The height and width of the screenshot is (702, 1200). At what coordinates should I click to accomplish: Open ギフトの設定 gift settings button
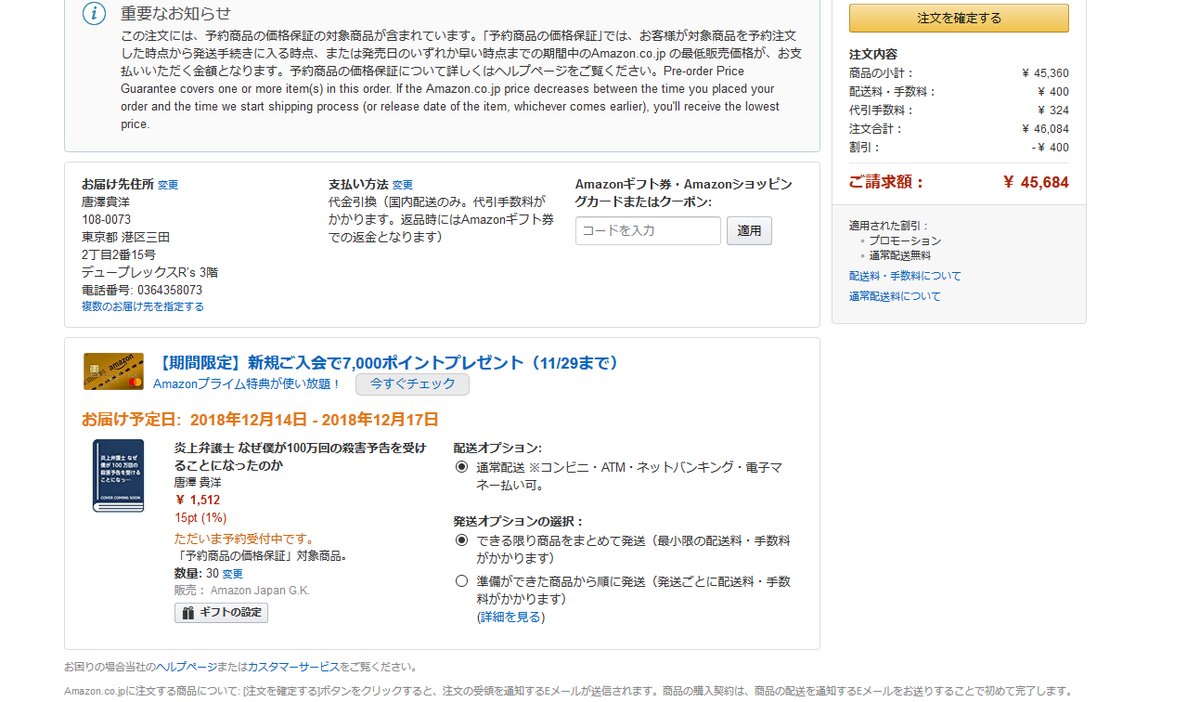click(221, 612)
